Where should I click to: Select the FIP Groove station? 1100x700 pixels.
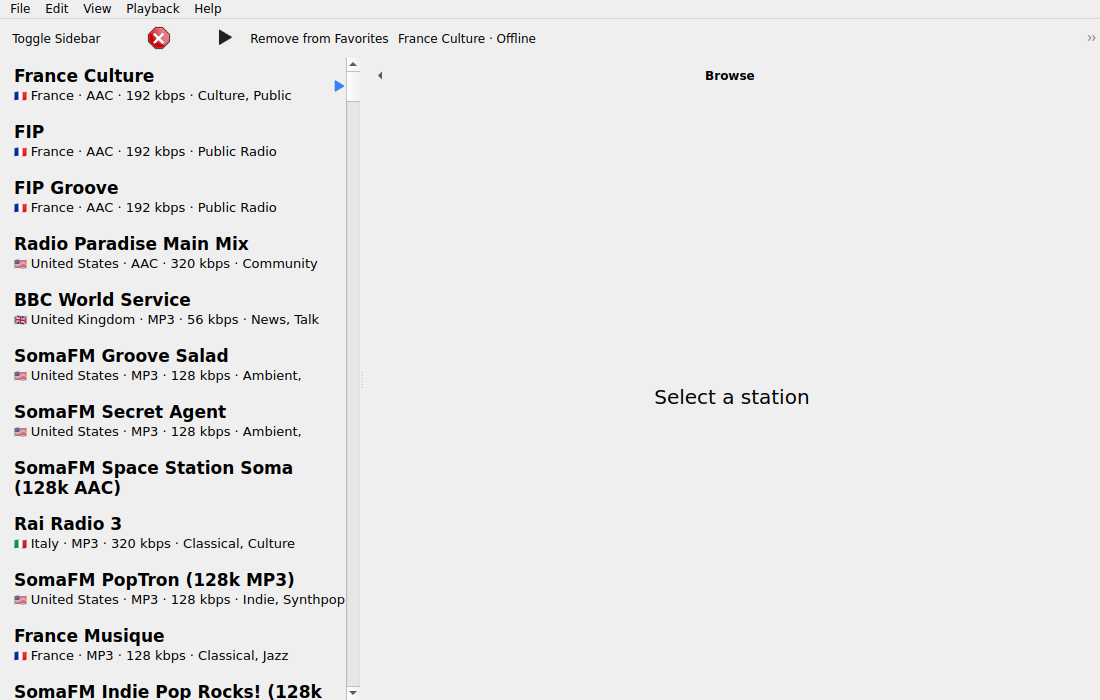click(x=173, y=197)
